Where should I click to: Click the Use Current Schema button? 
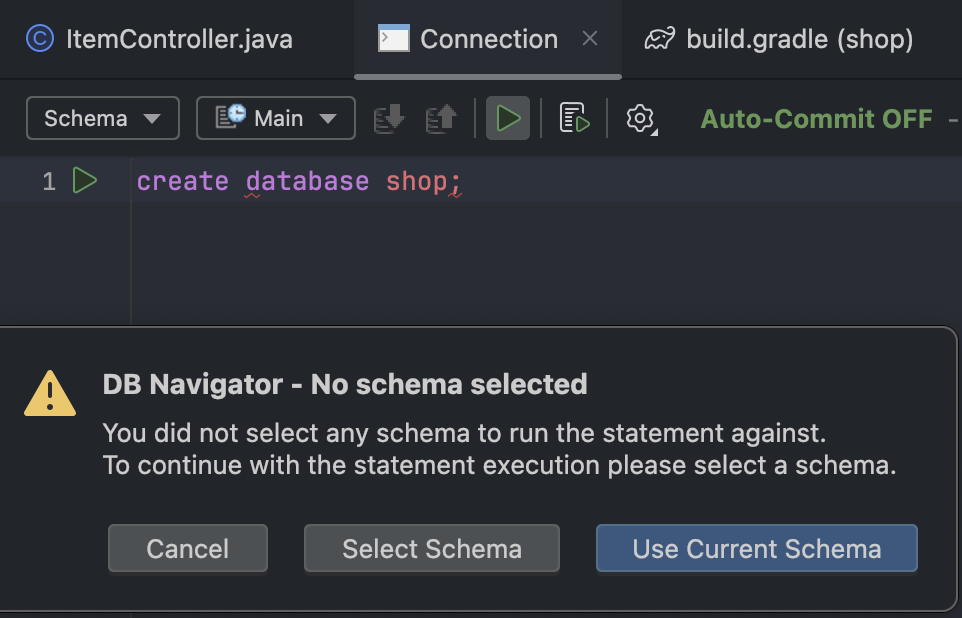coord(756,549)
